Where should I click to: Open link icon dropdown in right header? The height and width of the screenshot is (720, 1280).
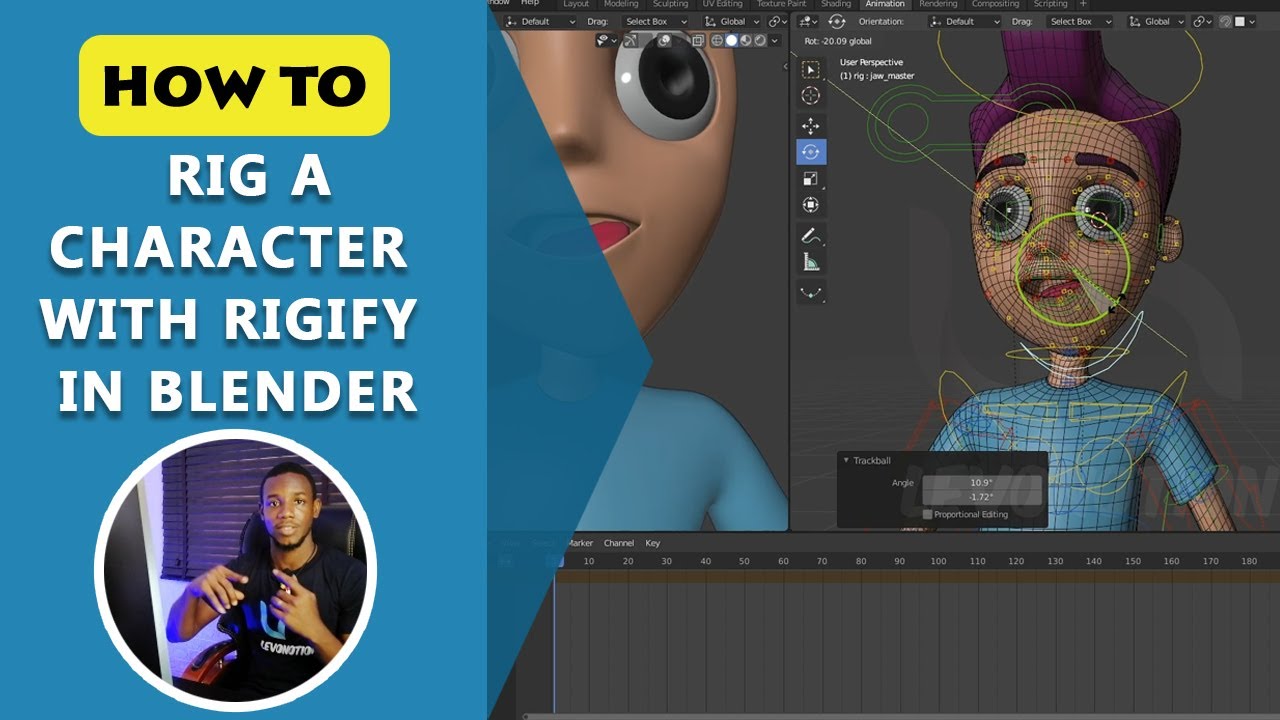[1203, 21]
